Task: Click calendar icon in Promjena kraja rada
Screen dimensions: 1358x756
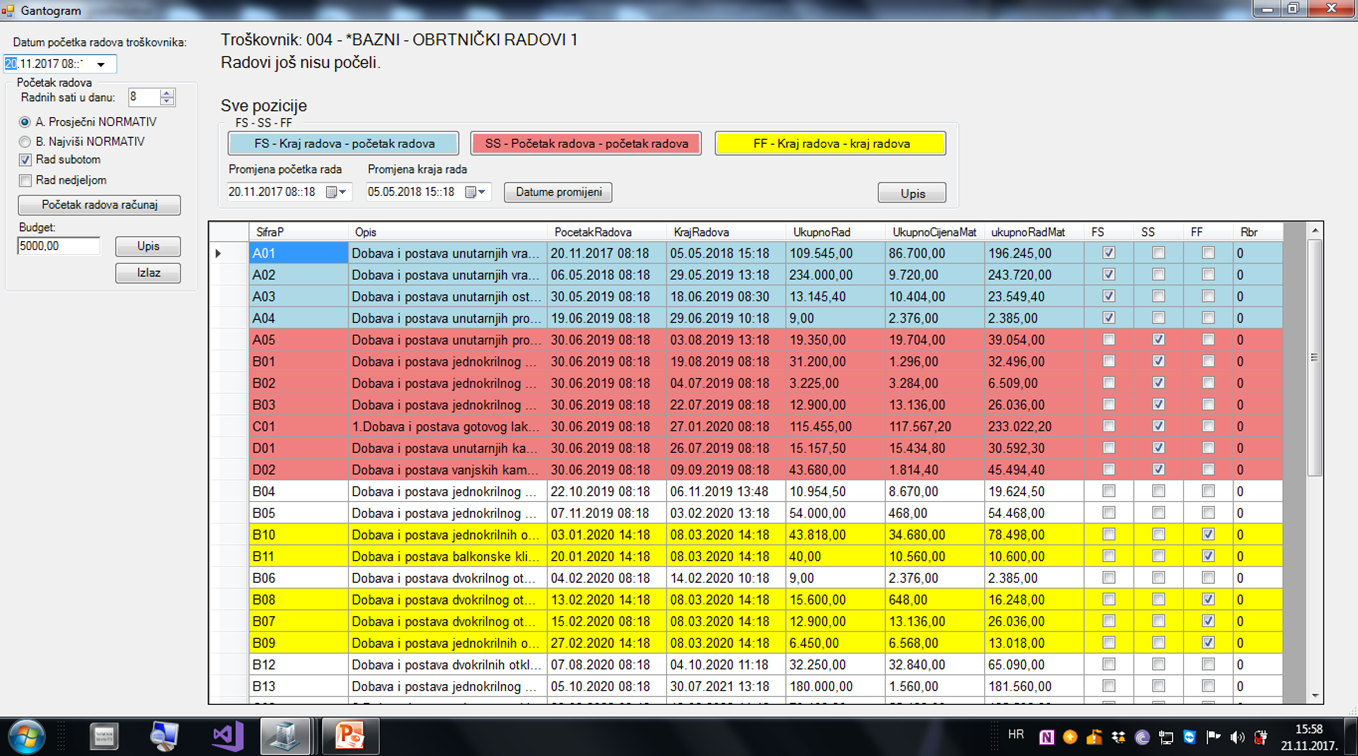Action: pyautogui.click(x=471, y=192)
